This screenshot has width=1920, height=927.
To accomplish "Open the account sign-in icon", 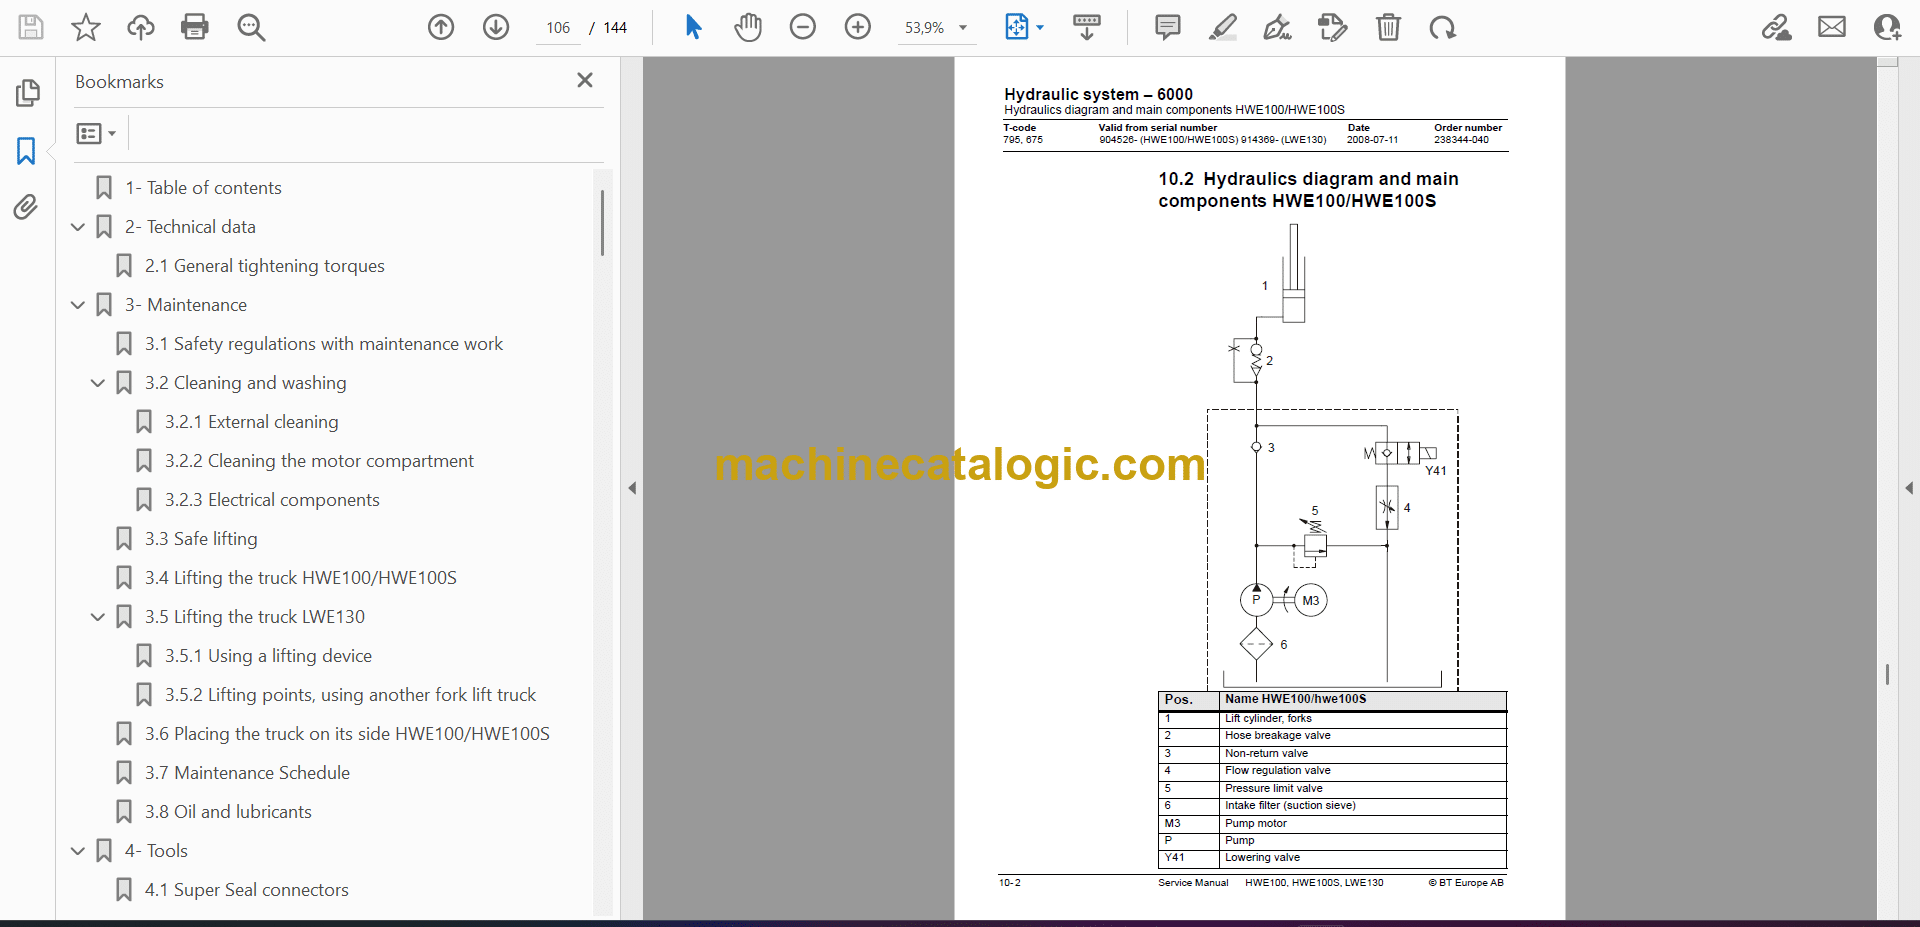I will pyautogui.click(x=1887, y=27).
